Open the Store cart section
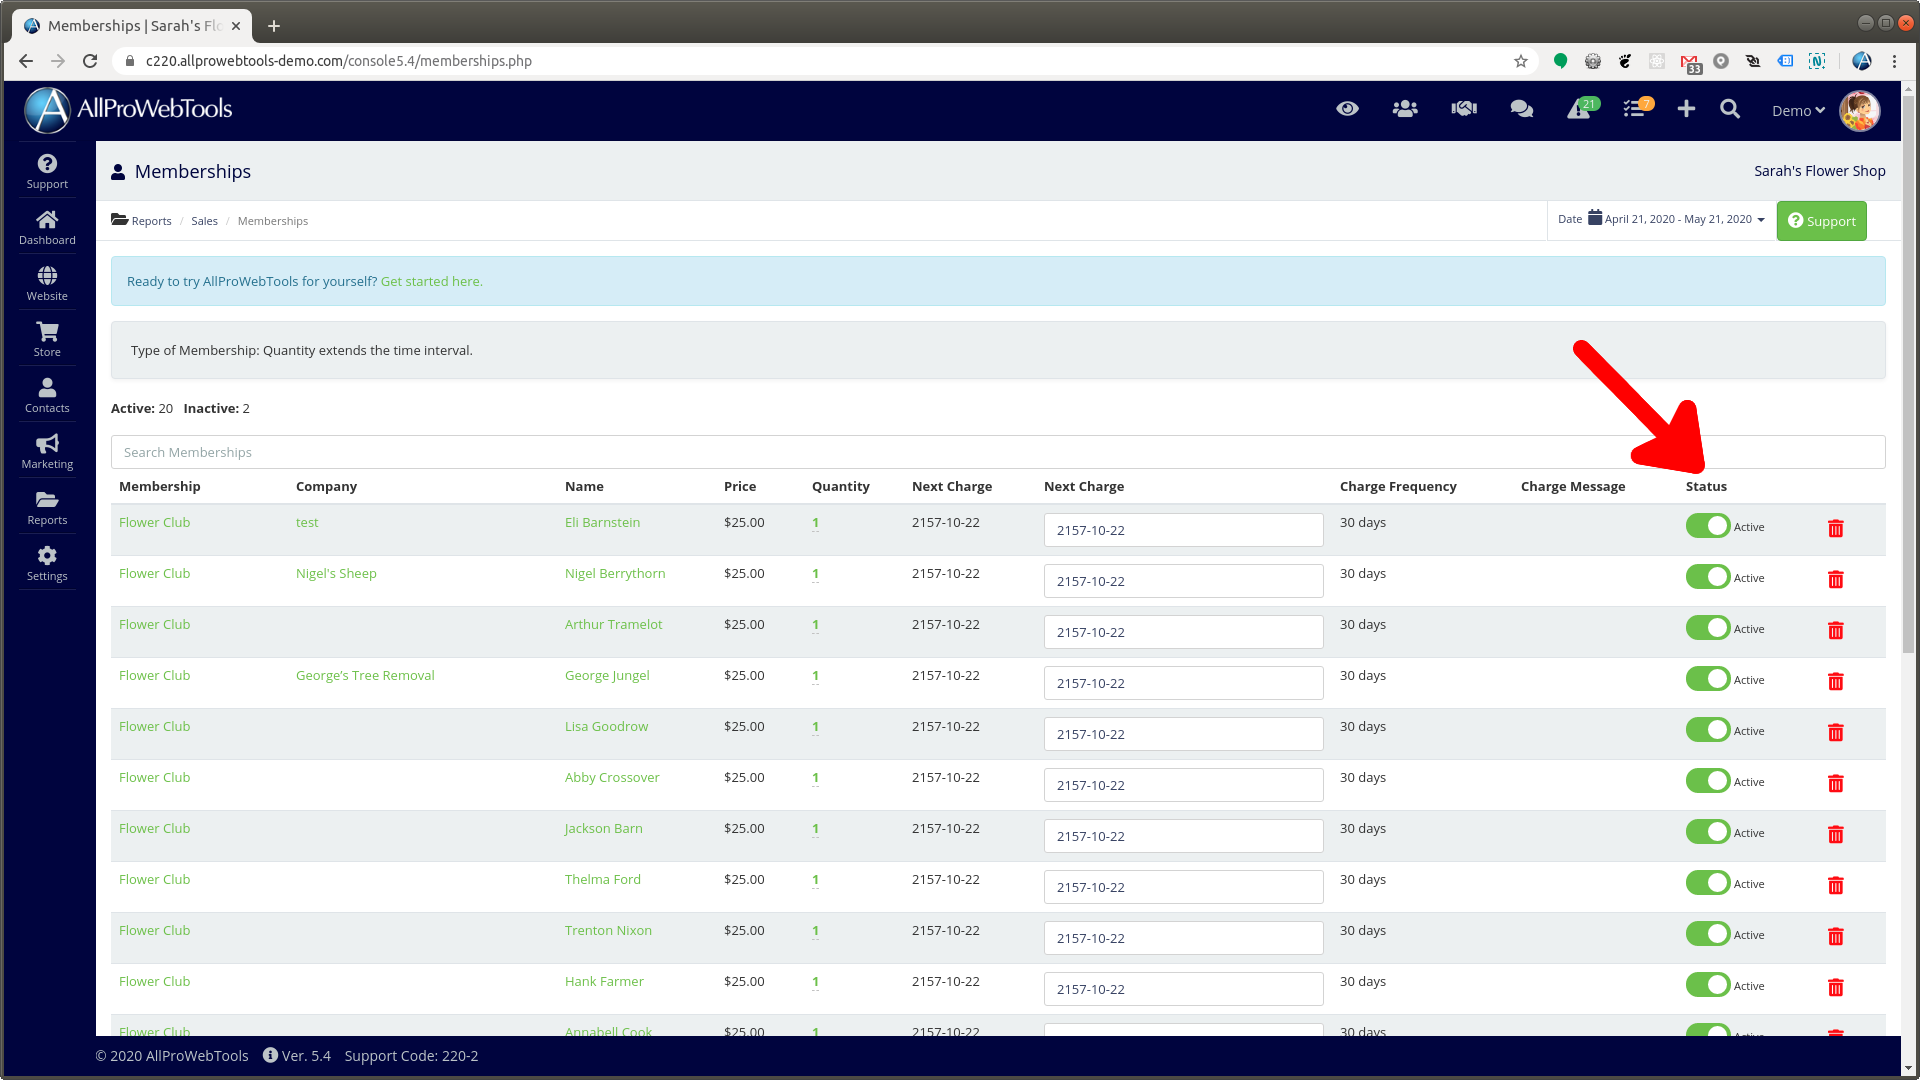This screenshot has width=1920, height=1080. tap(47, 339)
